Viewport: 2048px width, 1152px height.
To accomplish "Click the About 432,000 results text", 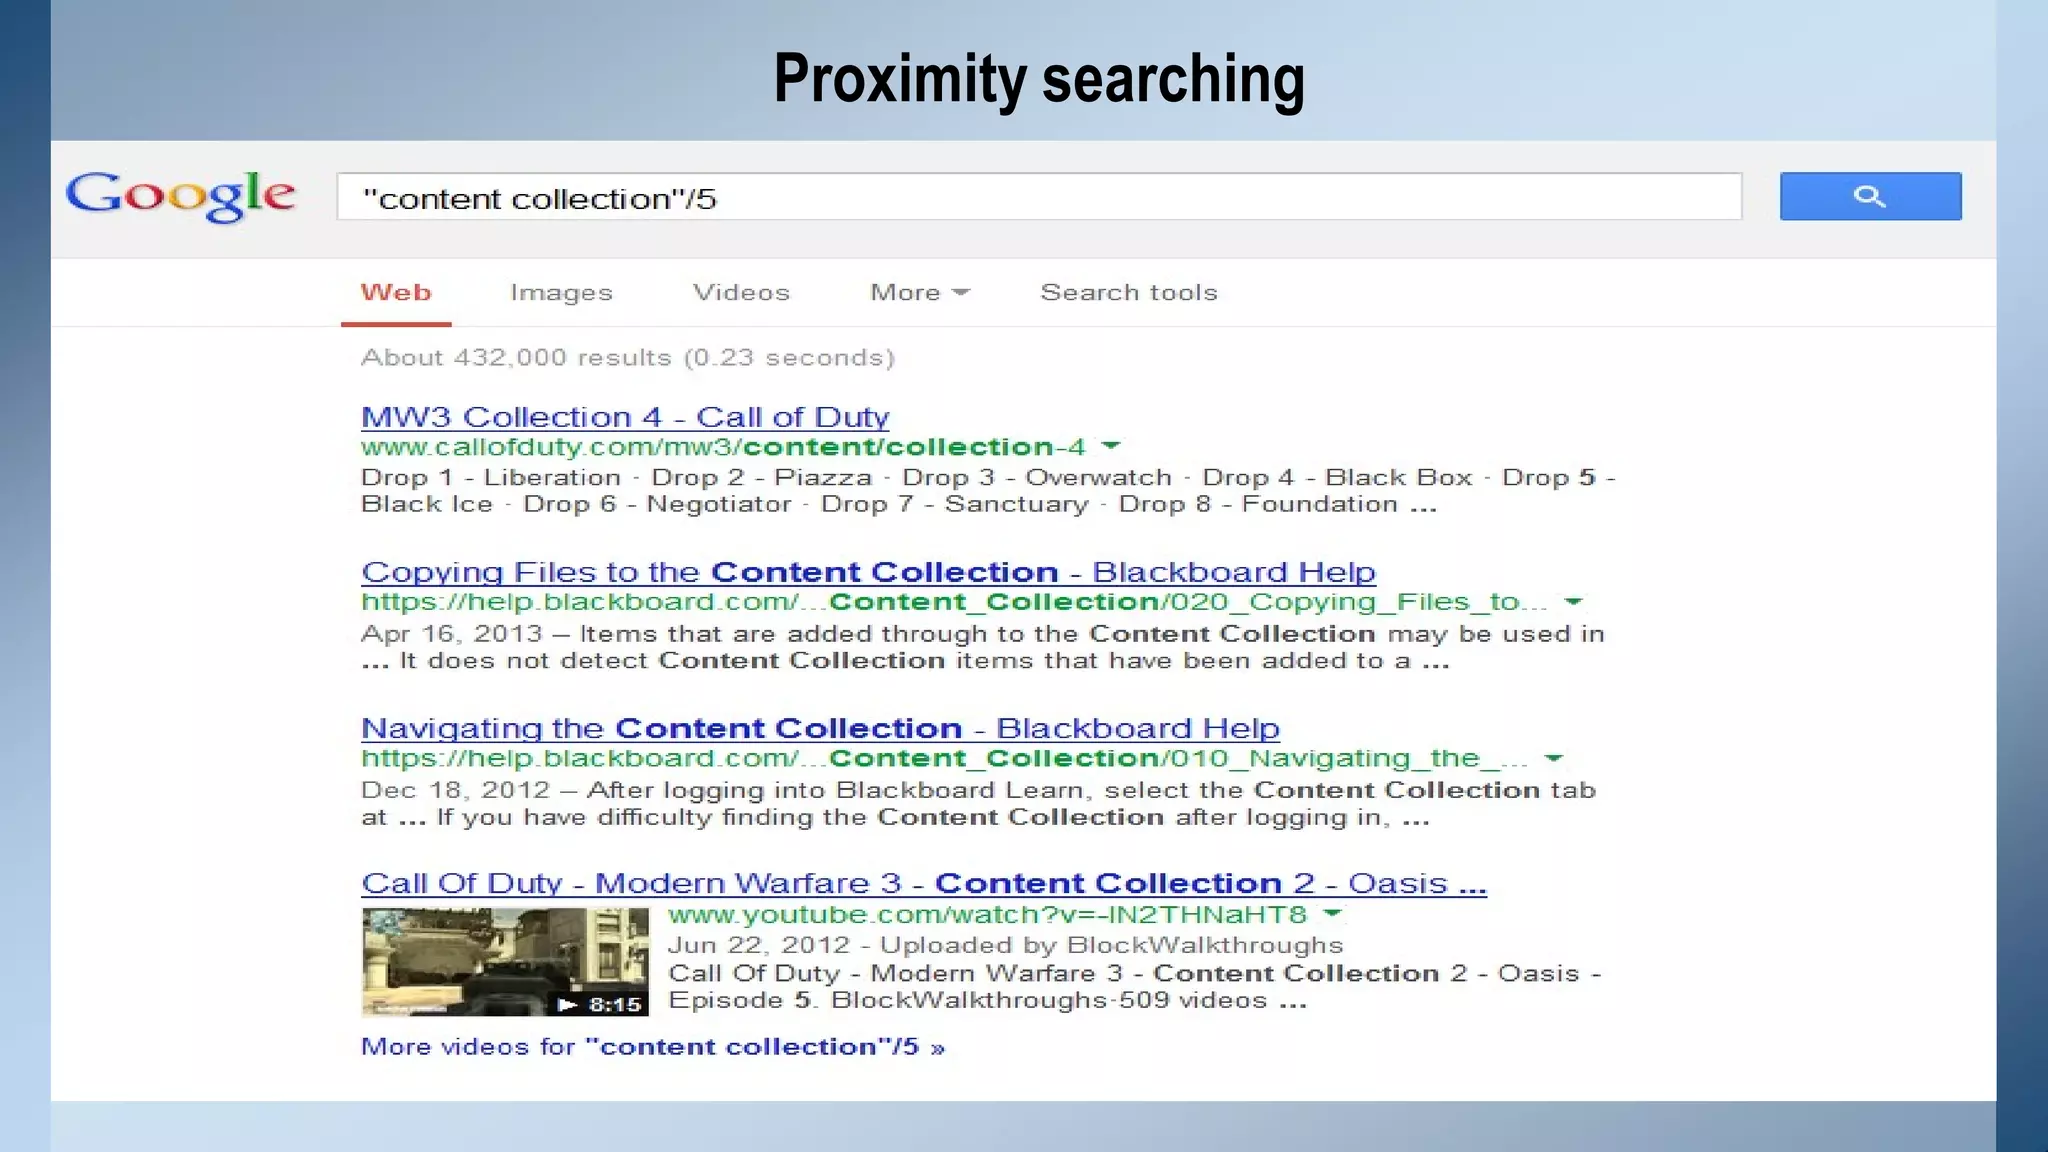I will pos(628,358).
